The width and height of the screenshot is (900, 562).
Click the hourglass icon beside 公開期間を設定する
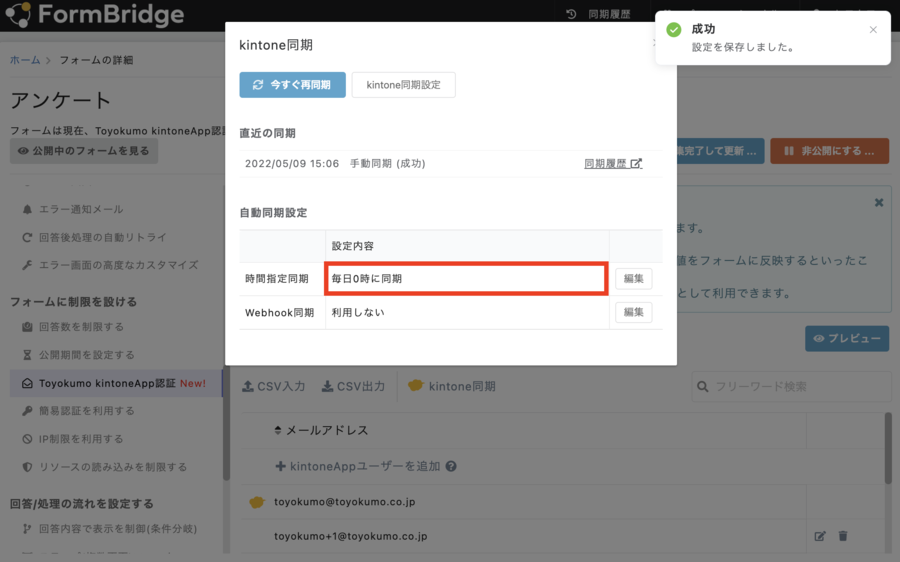[x=27, y=355]
